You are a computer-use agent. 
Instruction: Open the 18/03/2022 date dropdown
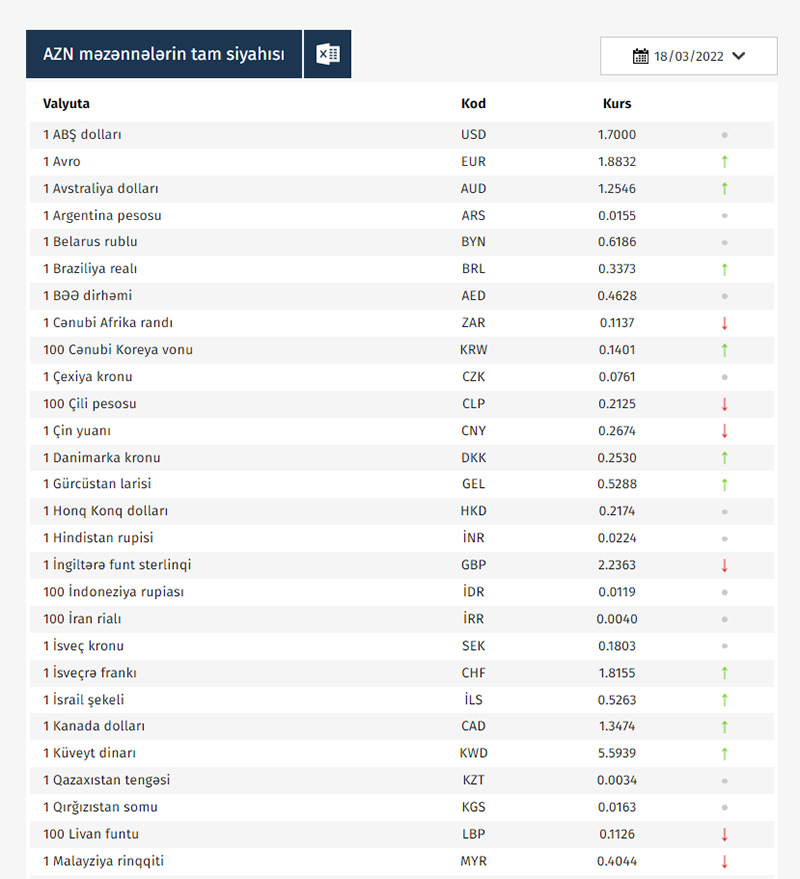688,56
